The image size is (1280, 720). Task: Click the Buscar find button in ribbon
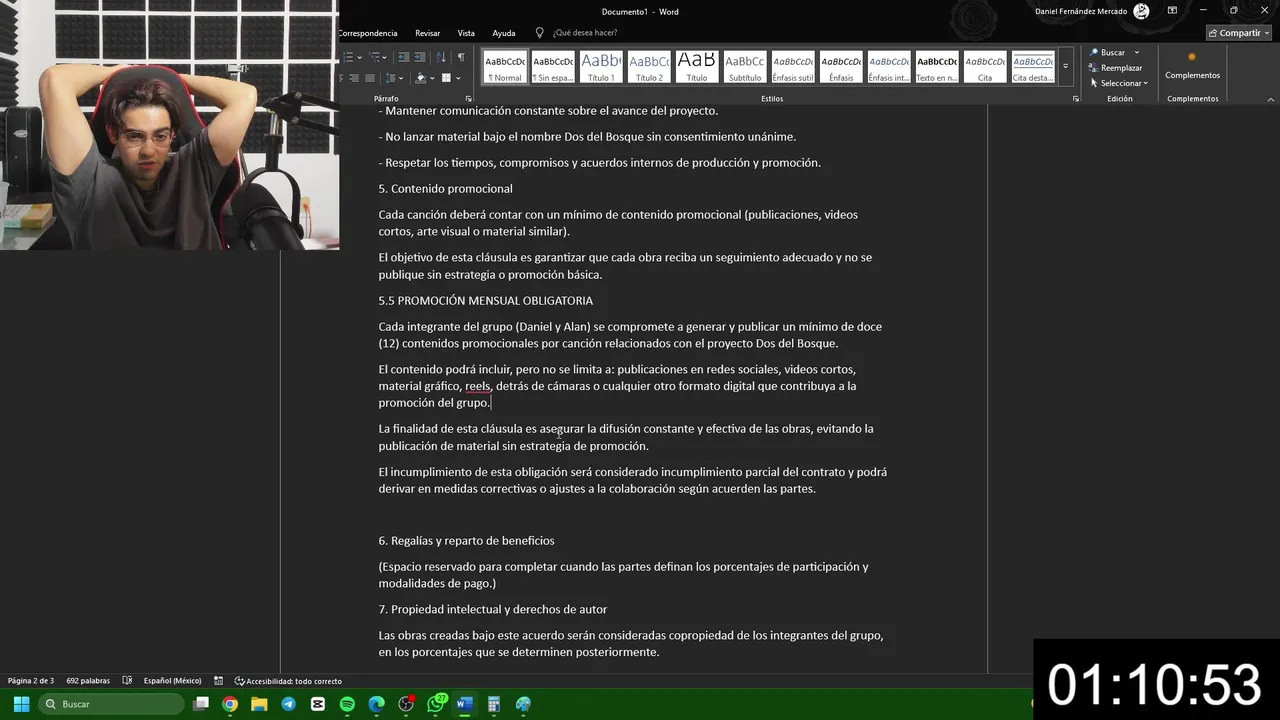1108,52
